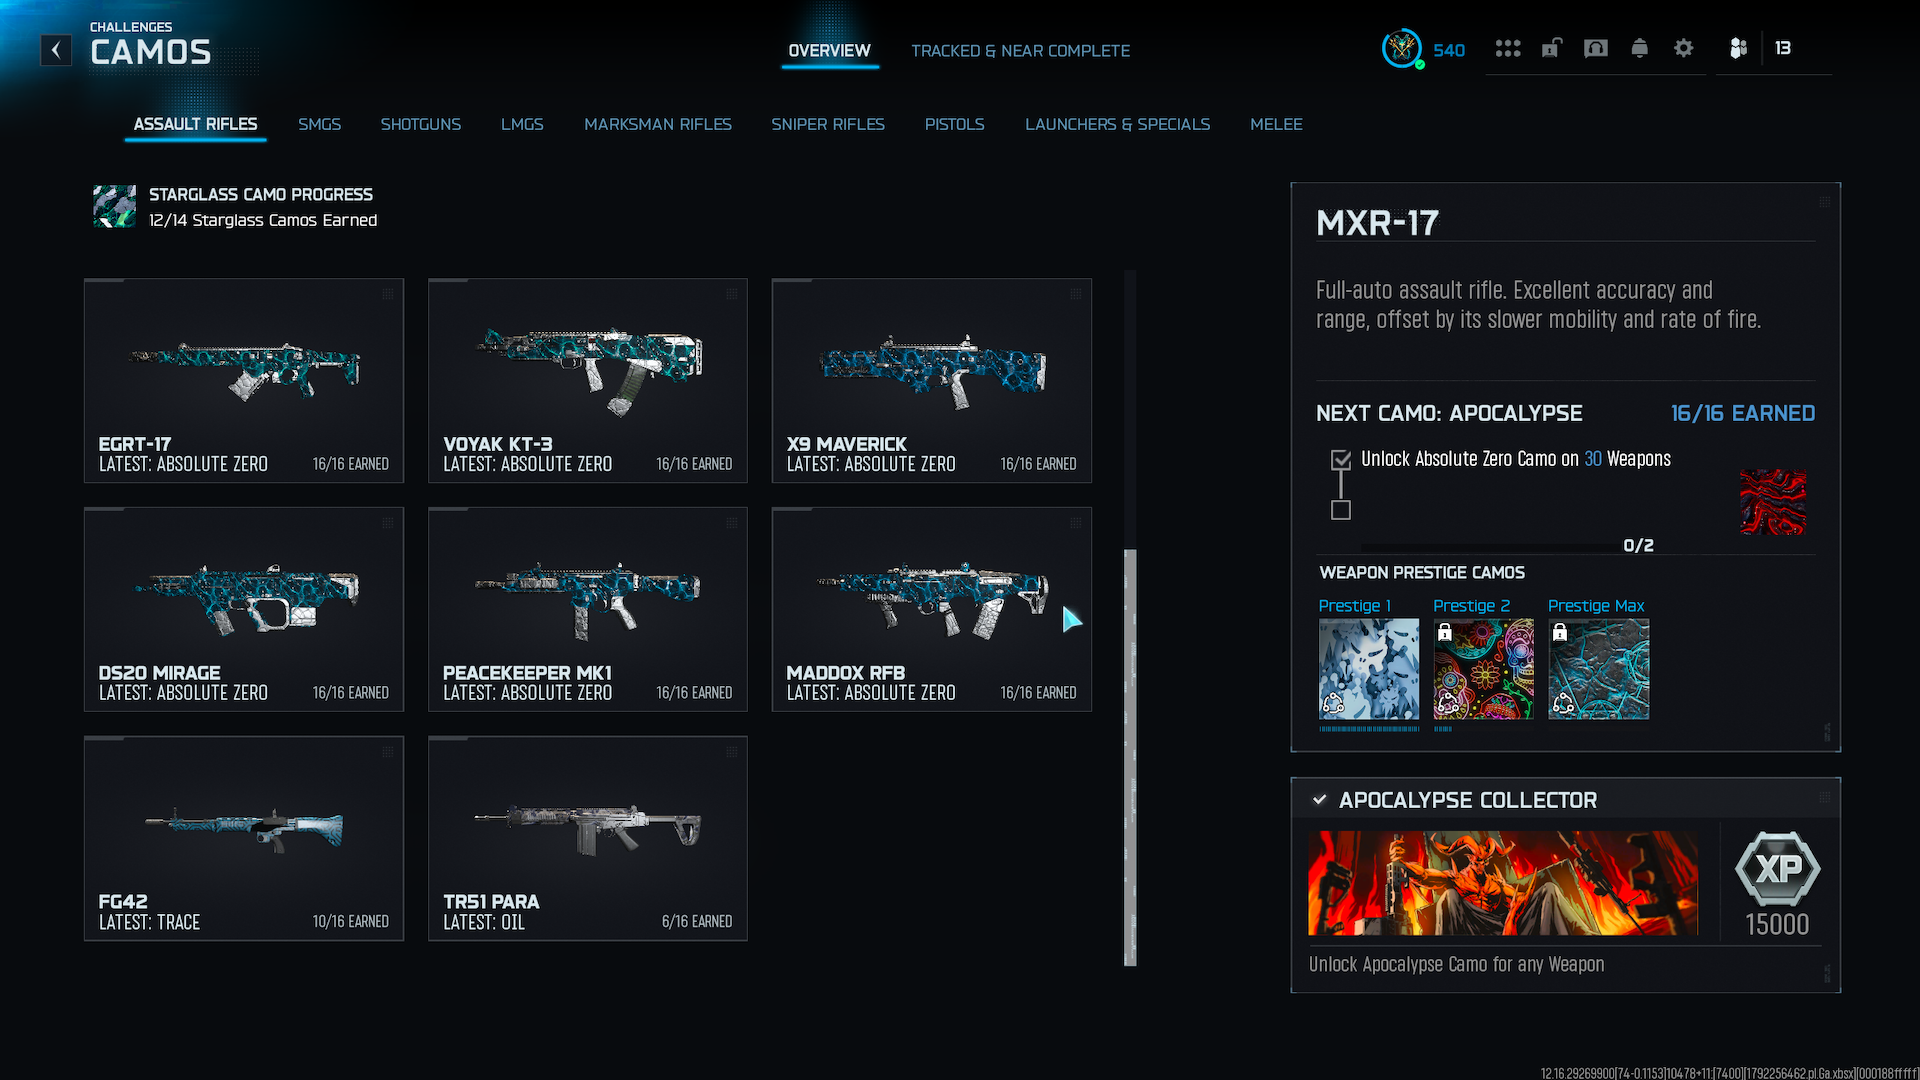This screenshot has width=1920, height=1080.
Task: Select the LMGs category tab
Action: coord(522,124)
